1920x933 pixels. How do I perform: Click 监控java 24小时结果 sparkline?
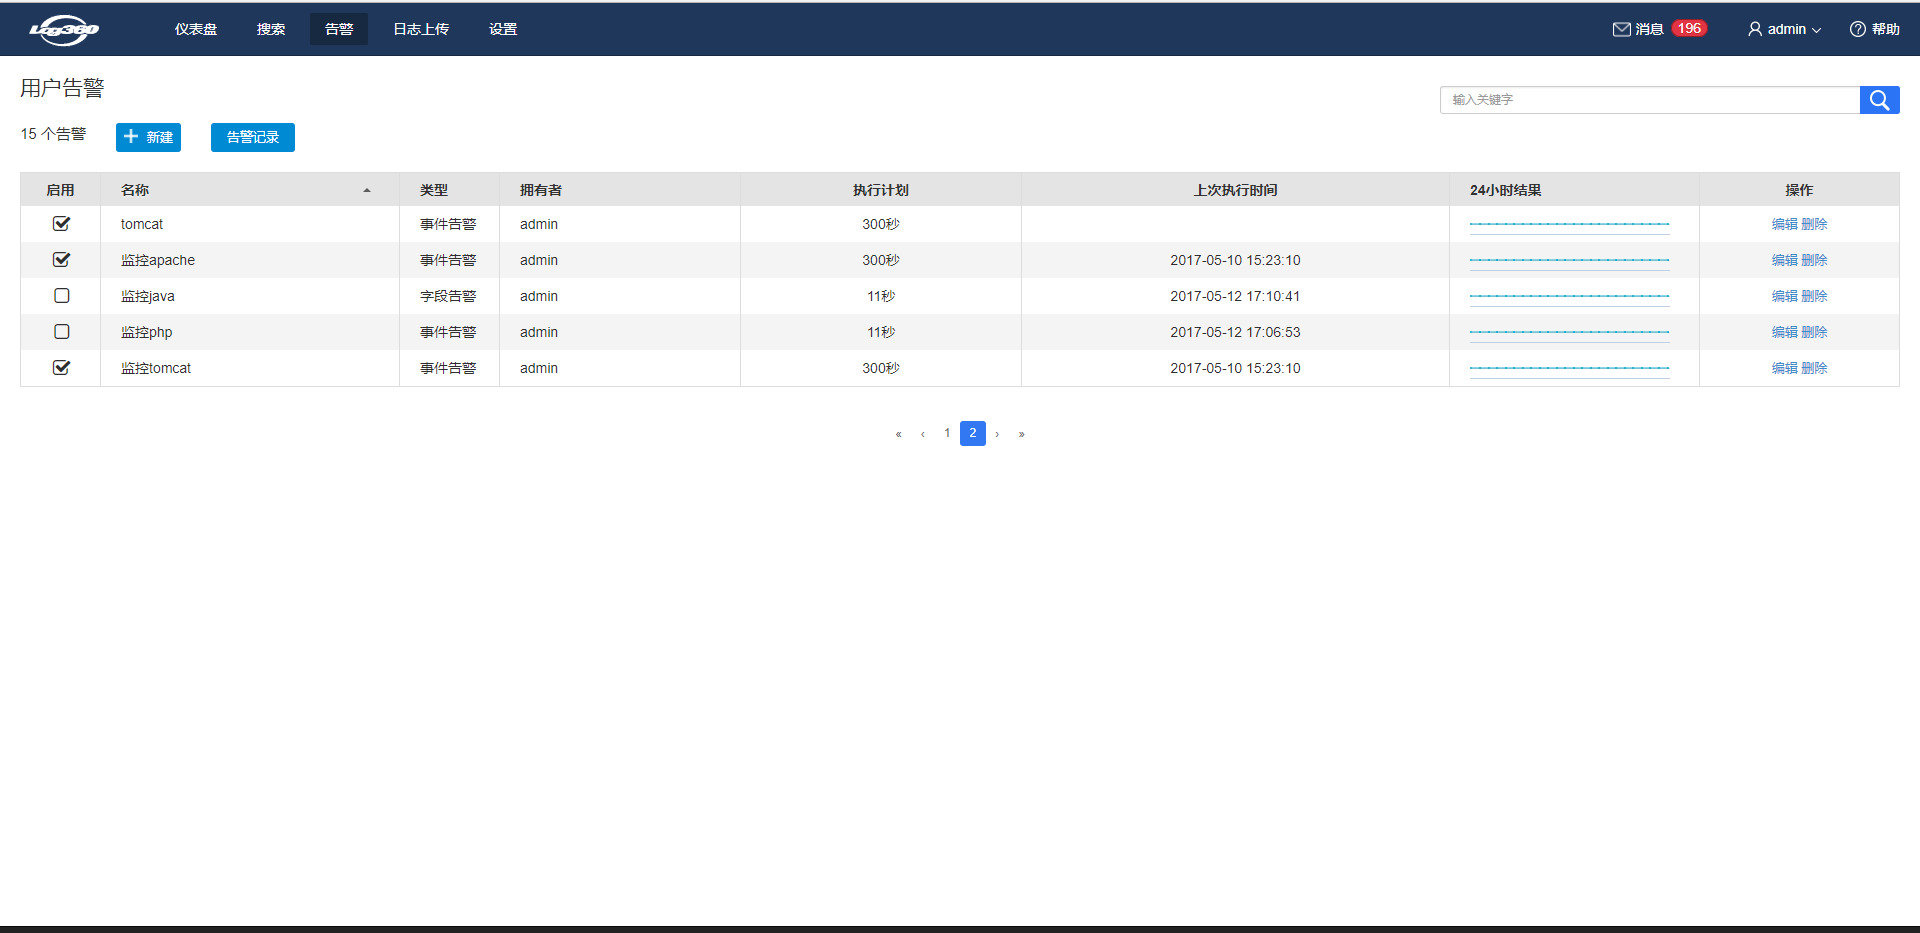[x=1570, y=297]
